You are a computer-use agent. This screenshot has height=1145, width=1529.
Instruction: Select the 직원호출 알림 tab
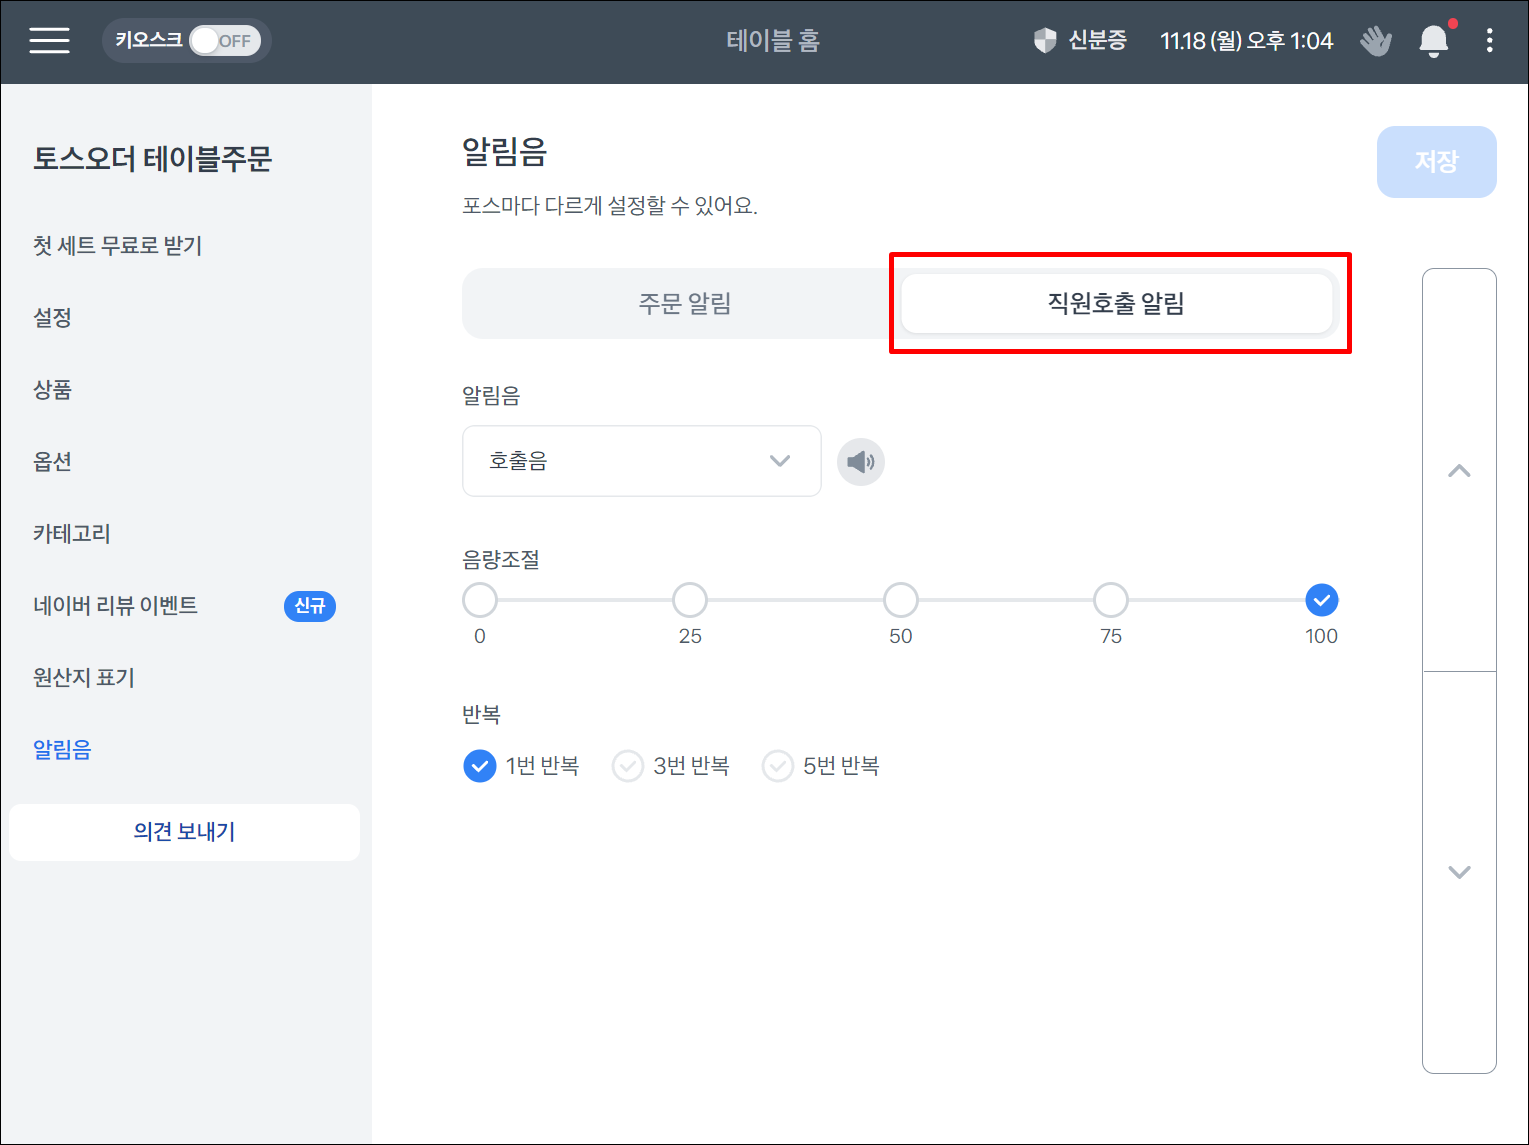[1116, 303]
